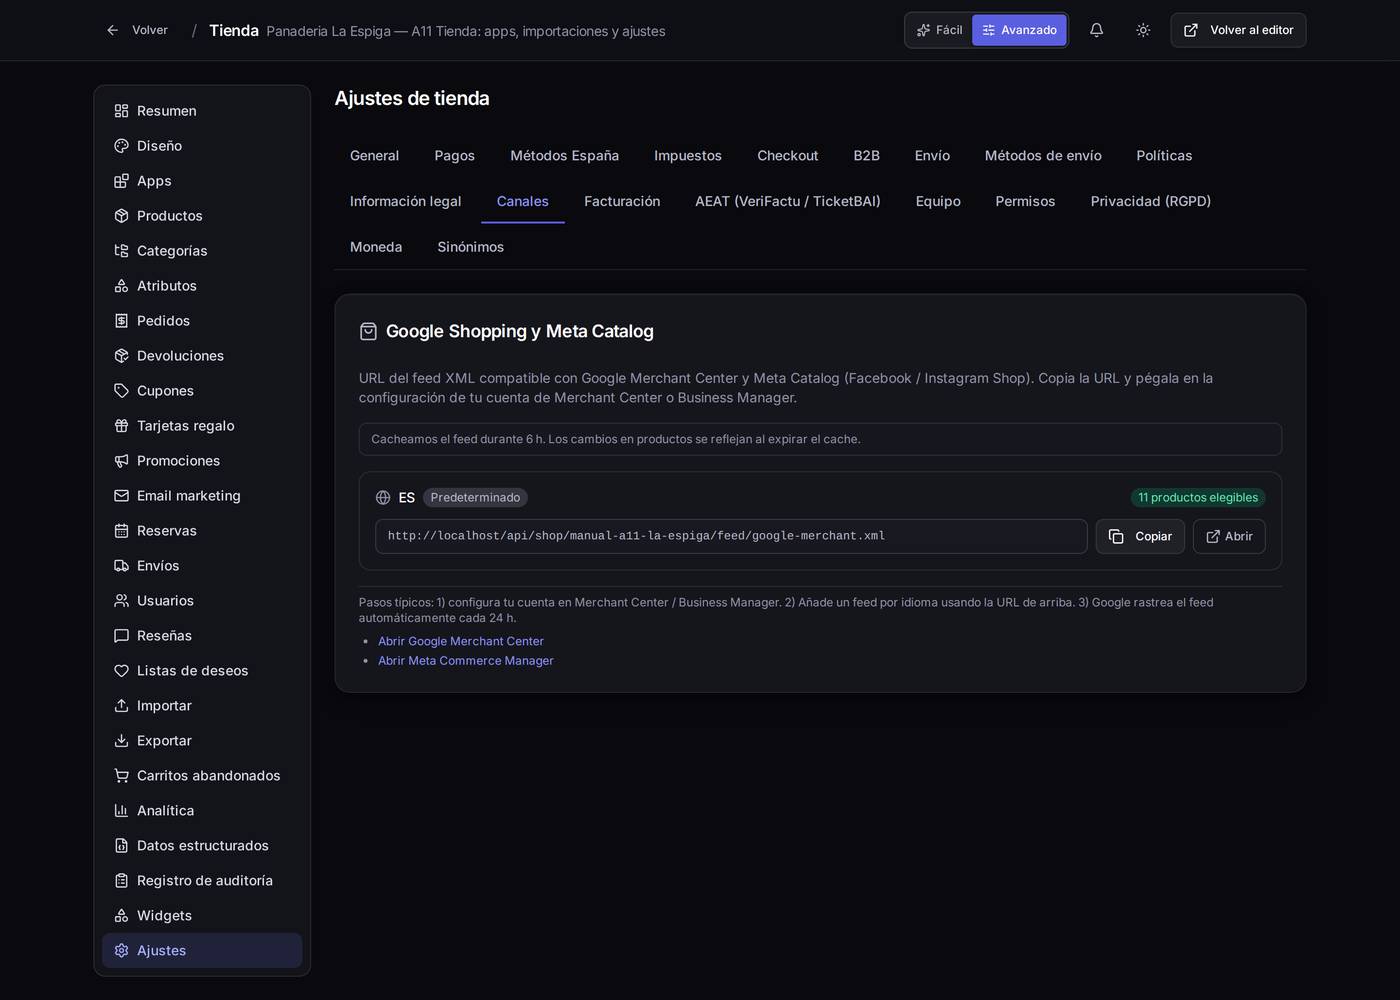The width and height of the screenshot is (1400, 1000).
Task: Open notifications bell
Action: tap(1096, 30)
